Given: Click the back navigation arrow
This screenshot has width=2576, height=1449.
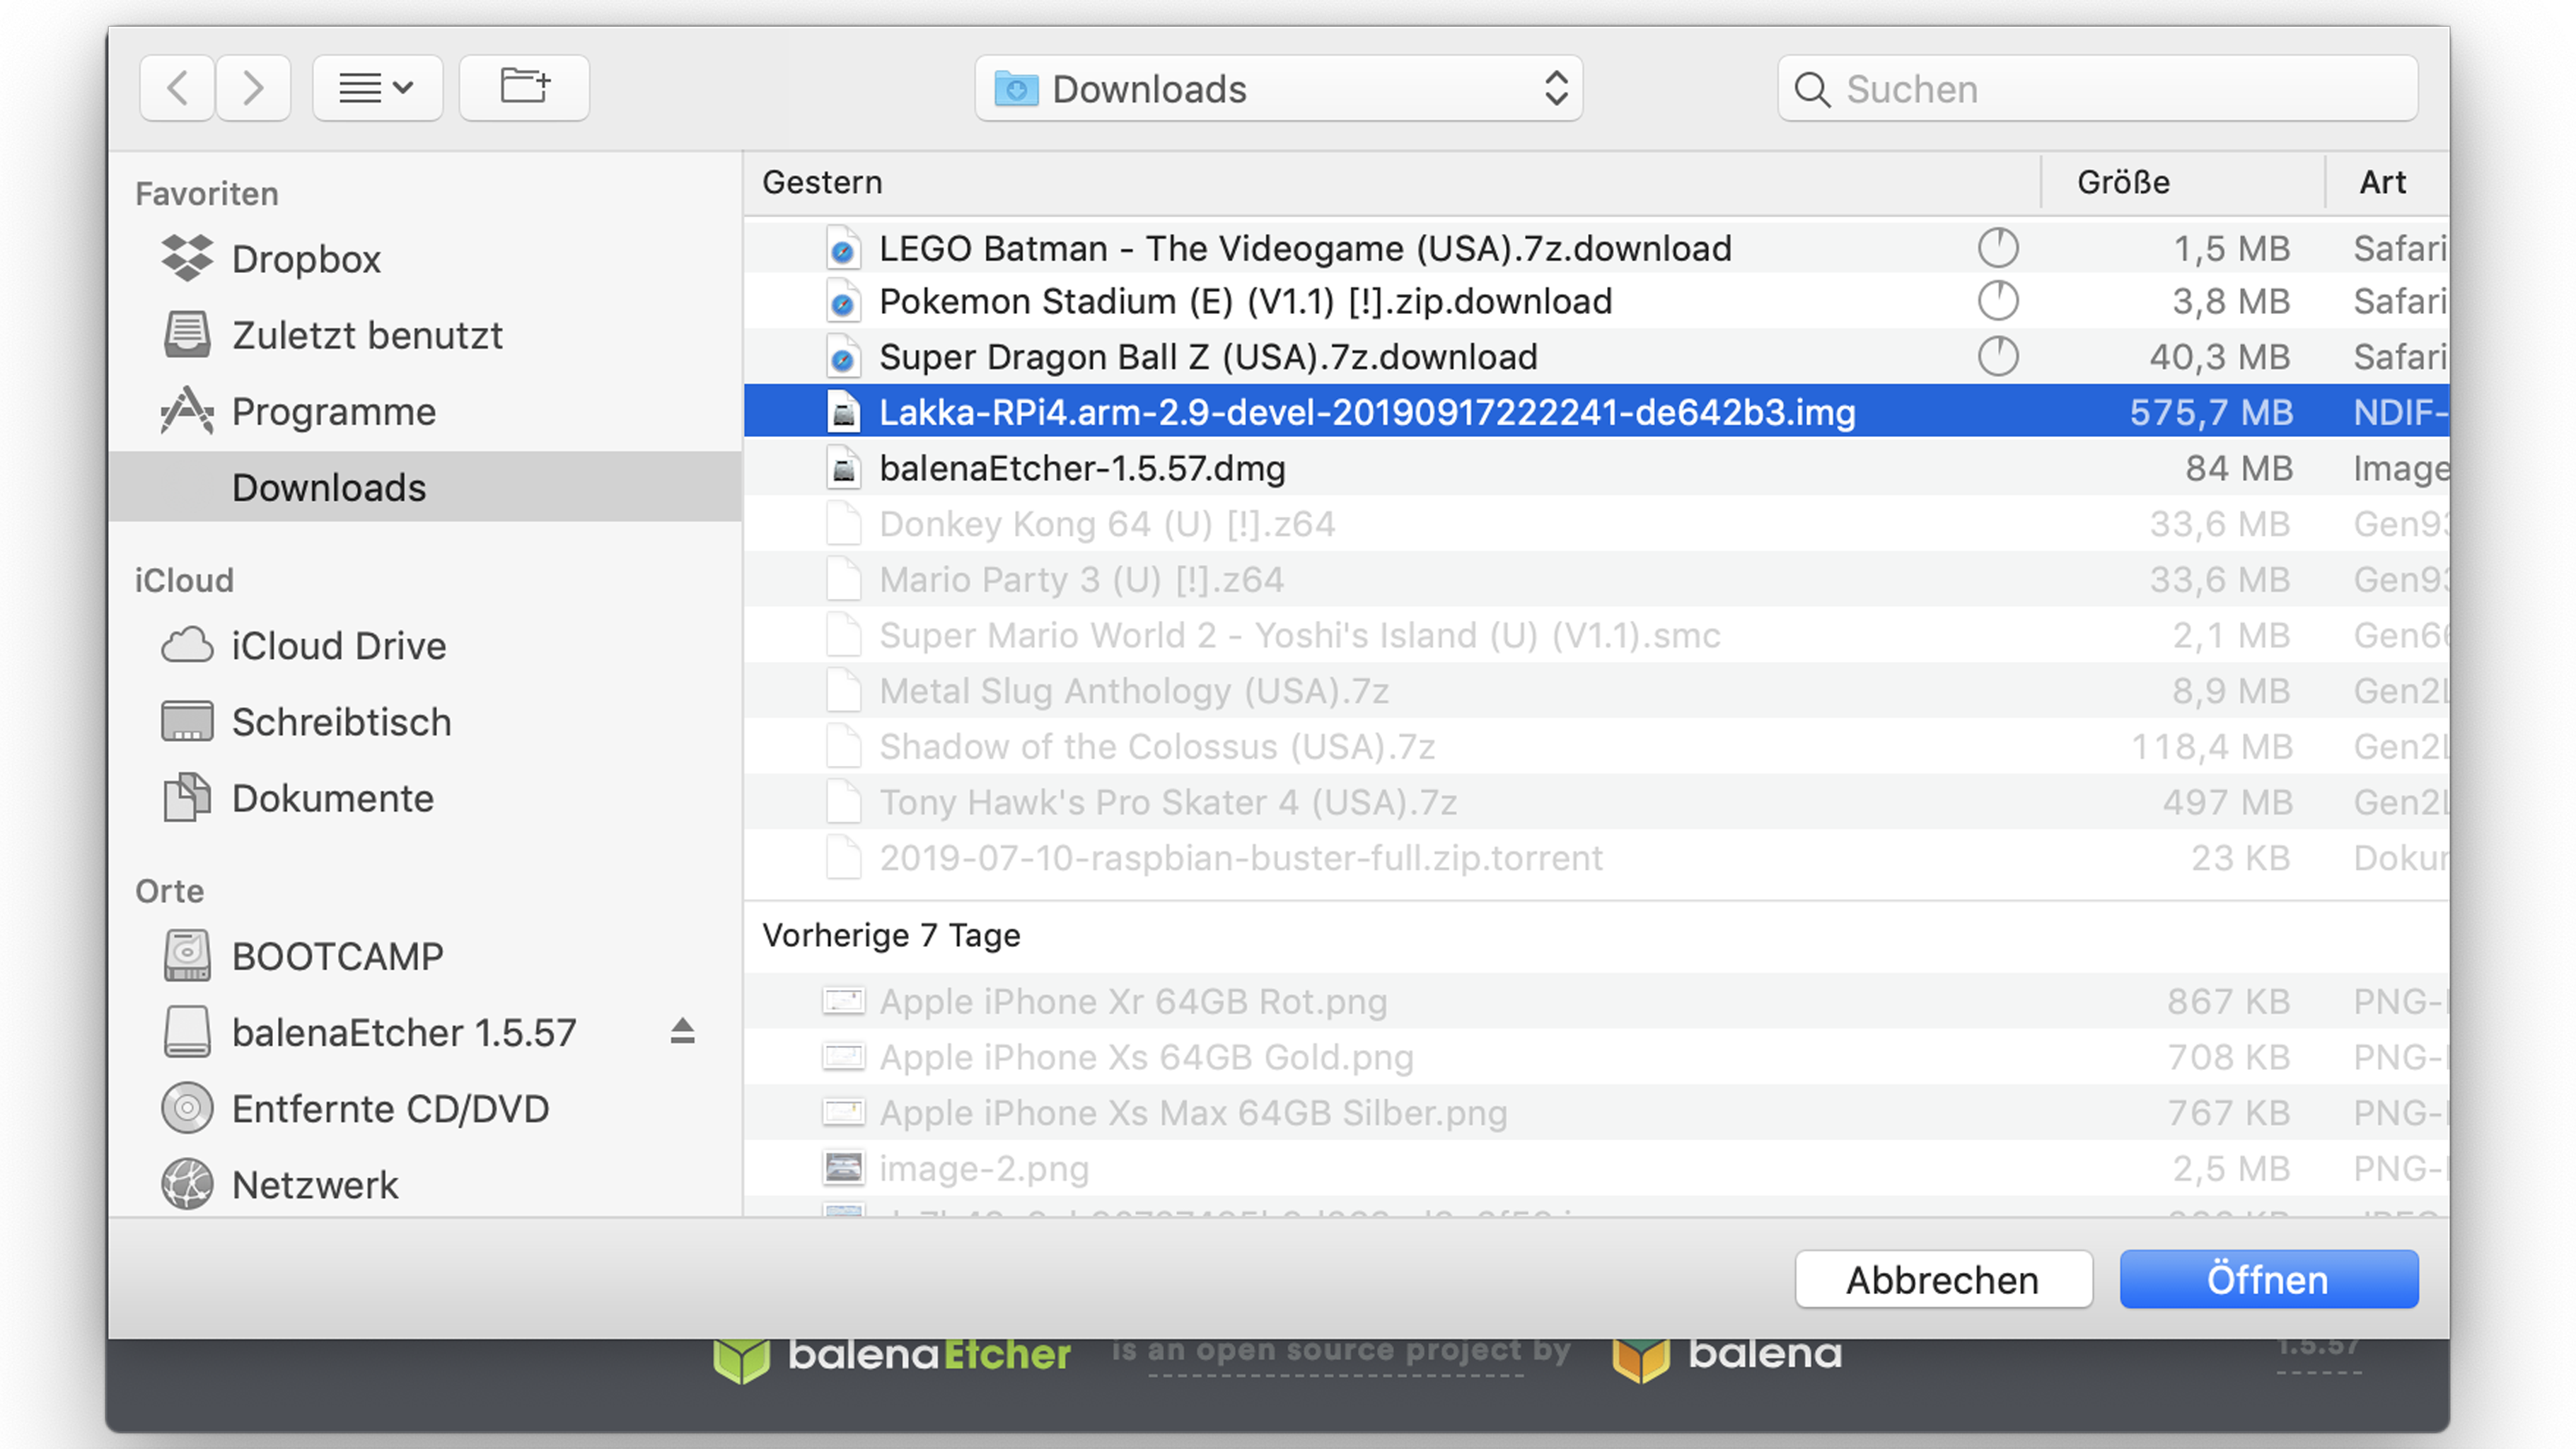Looking at the screenshot, I should 177,88.
